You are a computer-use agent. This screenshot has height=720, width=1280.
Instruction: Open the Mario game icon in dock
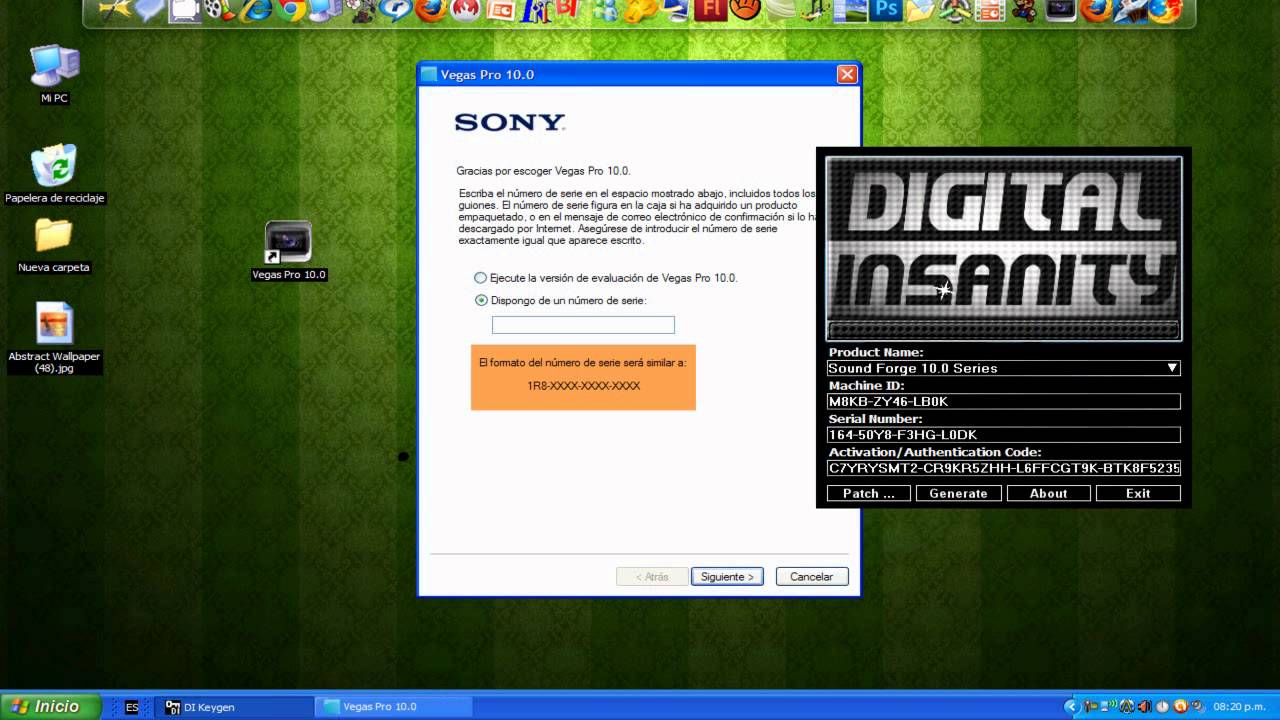1023,10
